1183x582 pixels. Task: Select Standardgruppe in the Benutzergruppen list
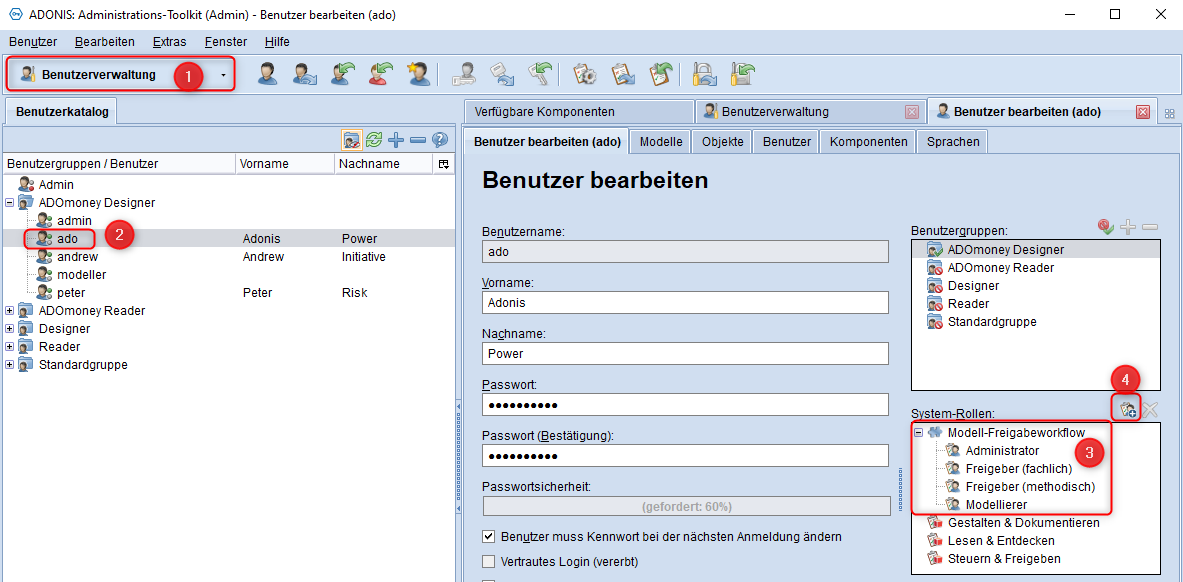pos(992,322)
